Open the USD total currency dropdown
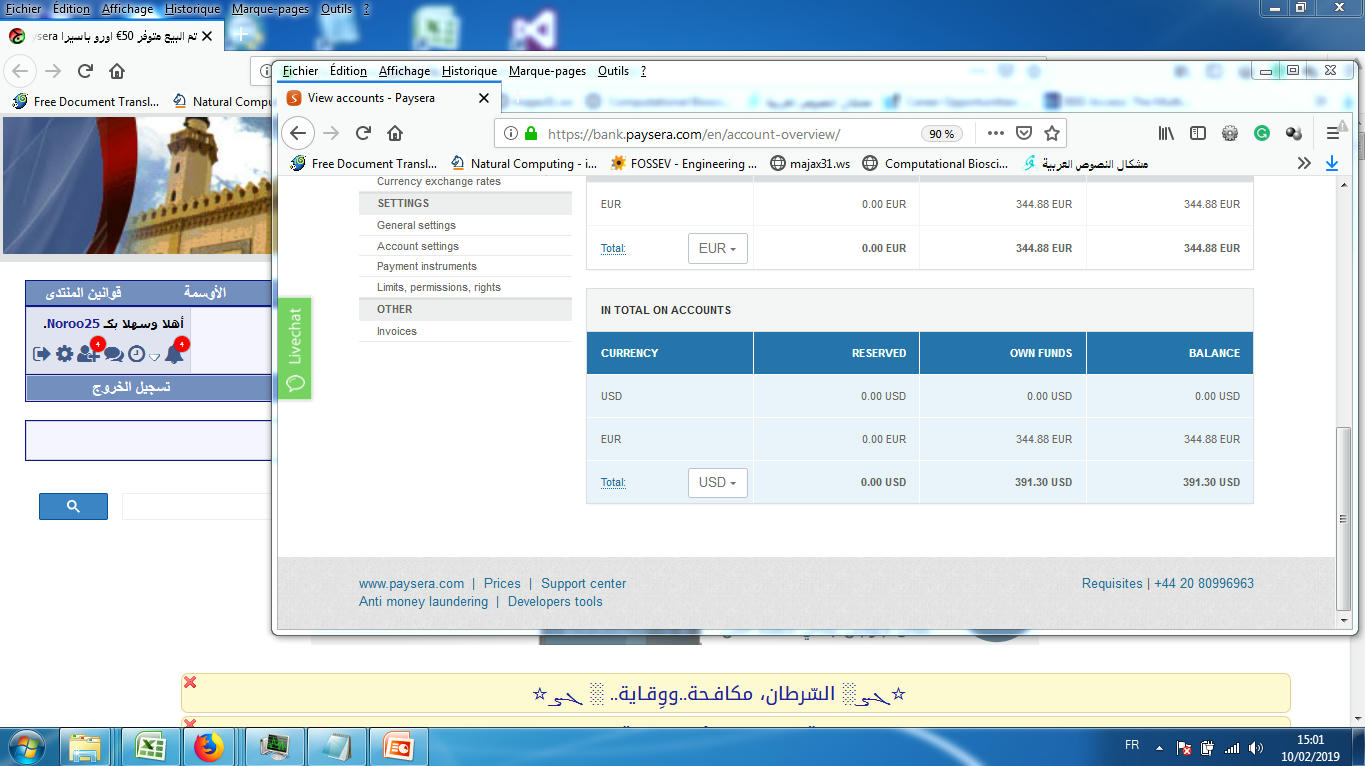 [x=718, y=482]
